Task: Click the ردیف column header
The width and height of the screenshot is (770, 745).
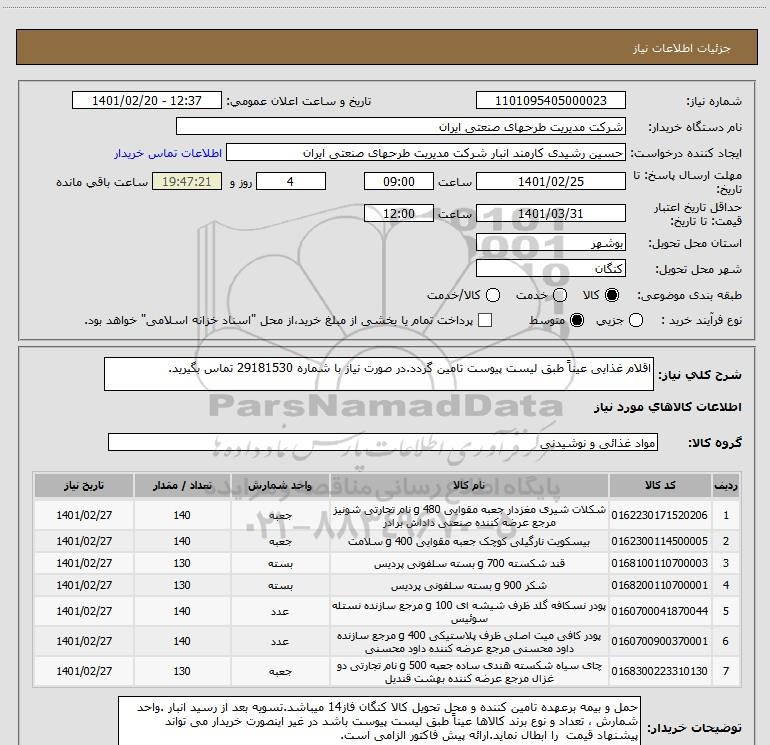Action: pyautogui.click(x=725, y=486)
